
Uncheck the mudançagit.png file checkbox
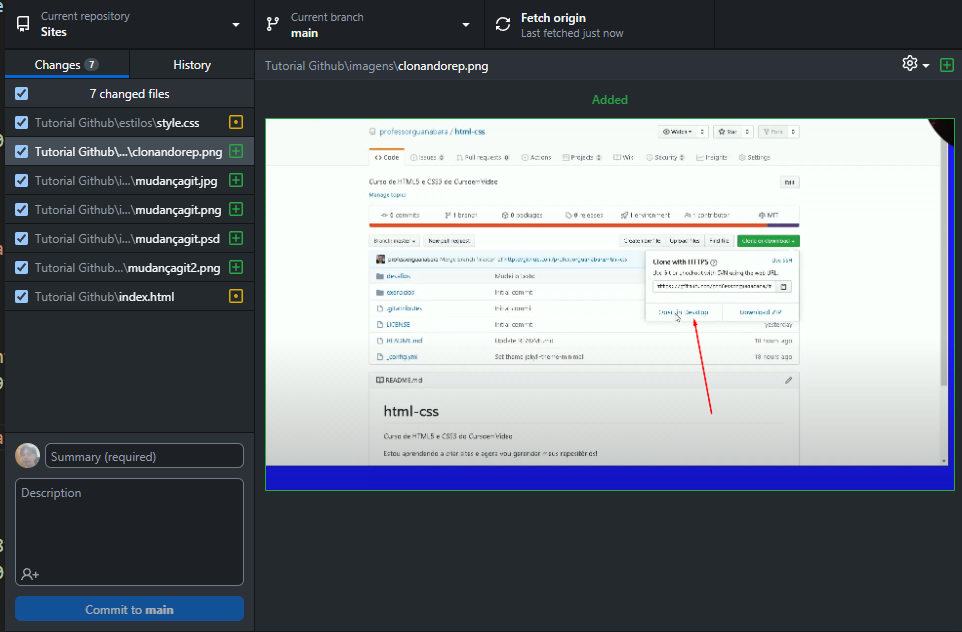pyautogui.click(x=21, y=209)
